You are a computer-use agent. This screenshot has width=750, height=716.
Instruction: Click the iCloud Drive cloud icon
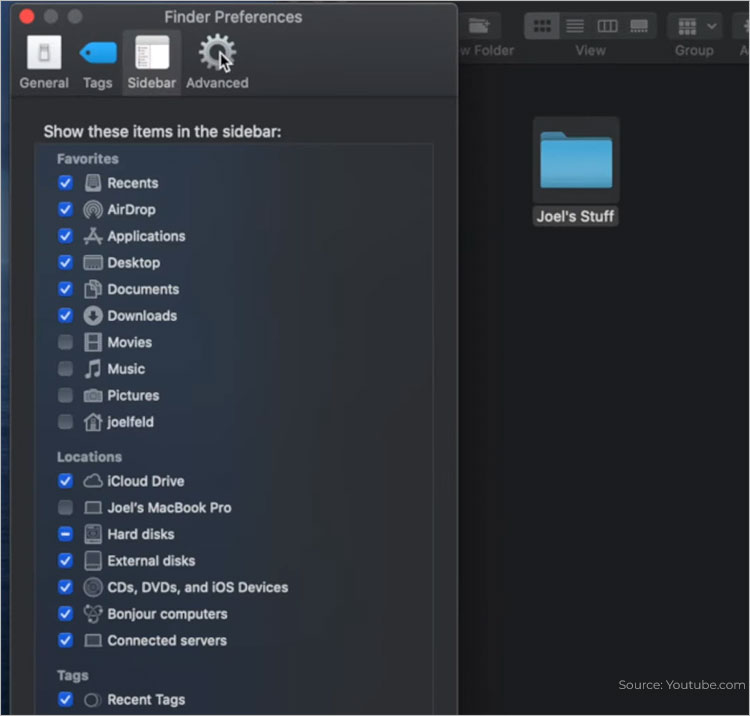coord(93,481)
